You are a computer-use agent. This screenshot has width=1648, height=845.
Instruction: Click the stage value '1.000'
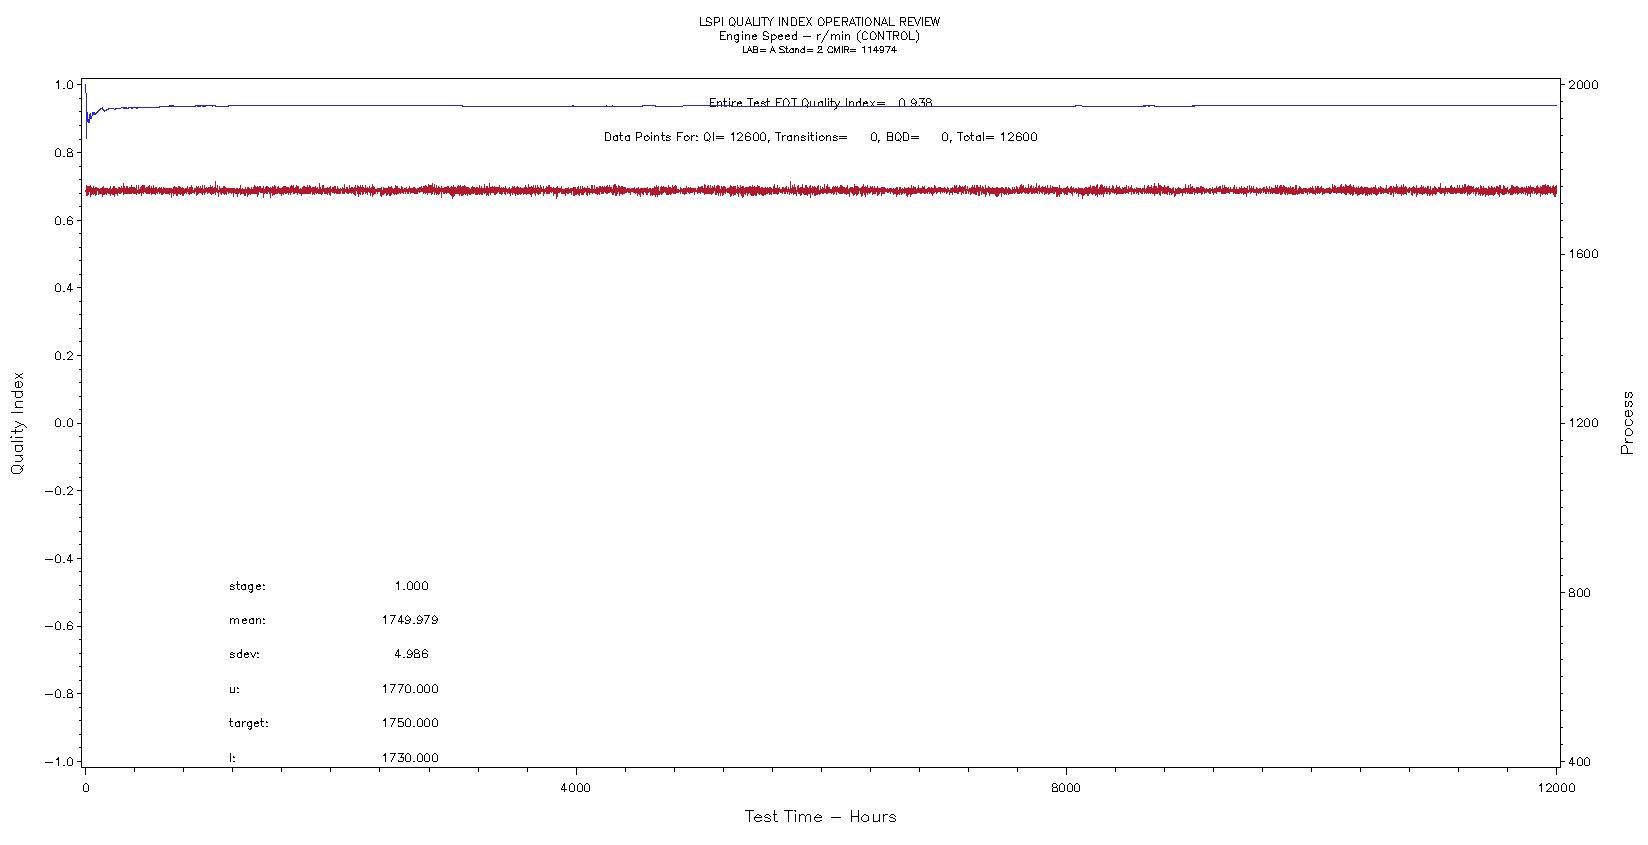[411, 586]
